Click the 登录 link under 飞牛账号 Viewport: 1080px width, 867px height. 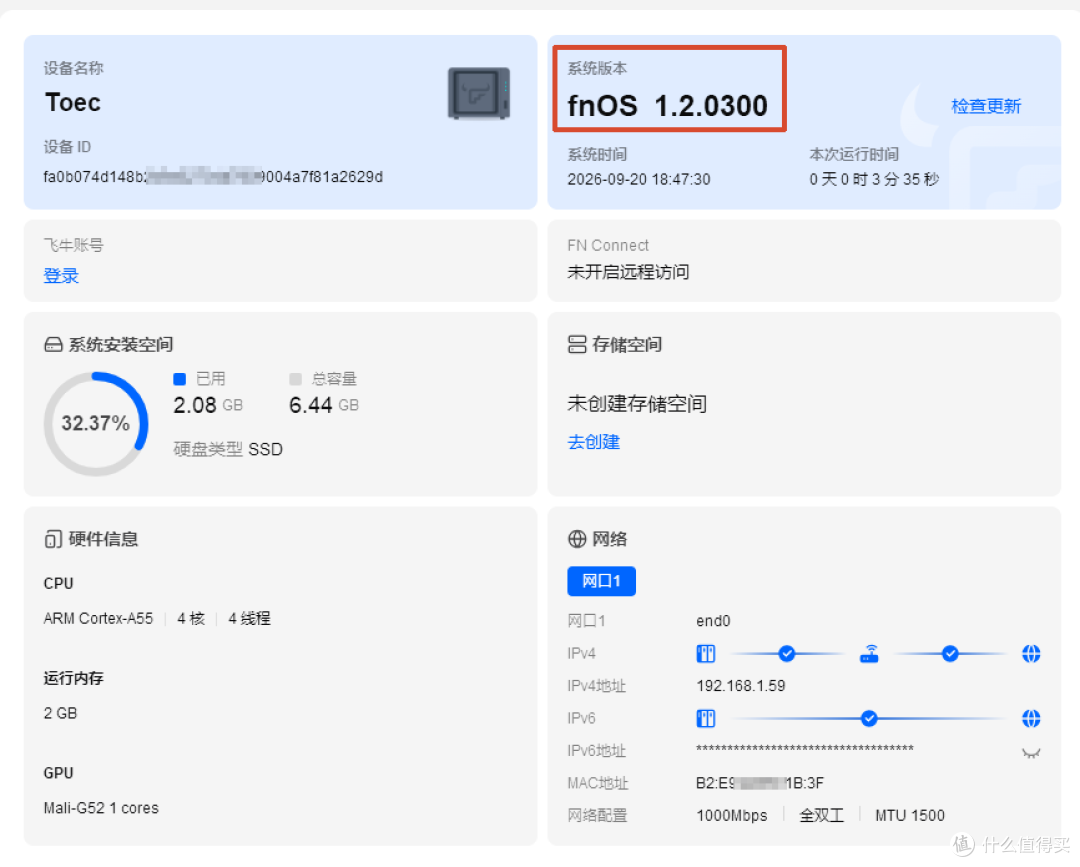pyautogui.click(x=61, y=276)
